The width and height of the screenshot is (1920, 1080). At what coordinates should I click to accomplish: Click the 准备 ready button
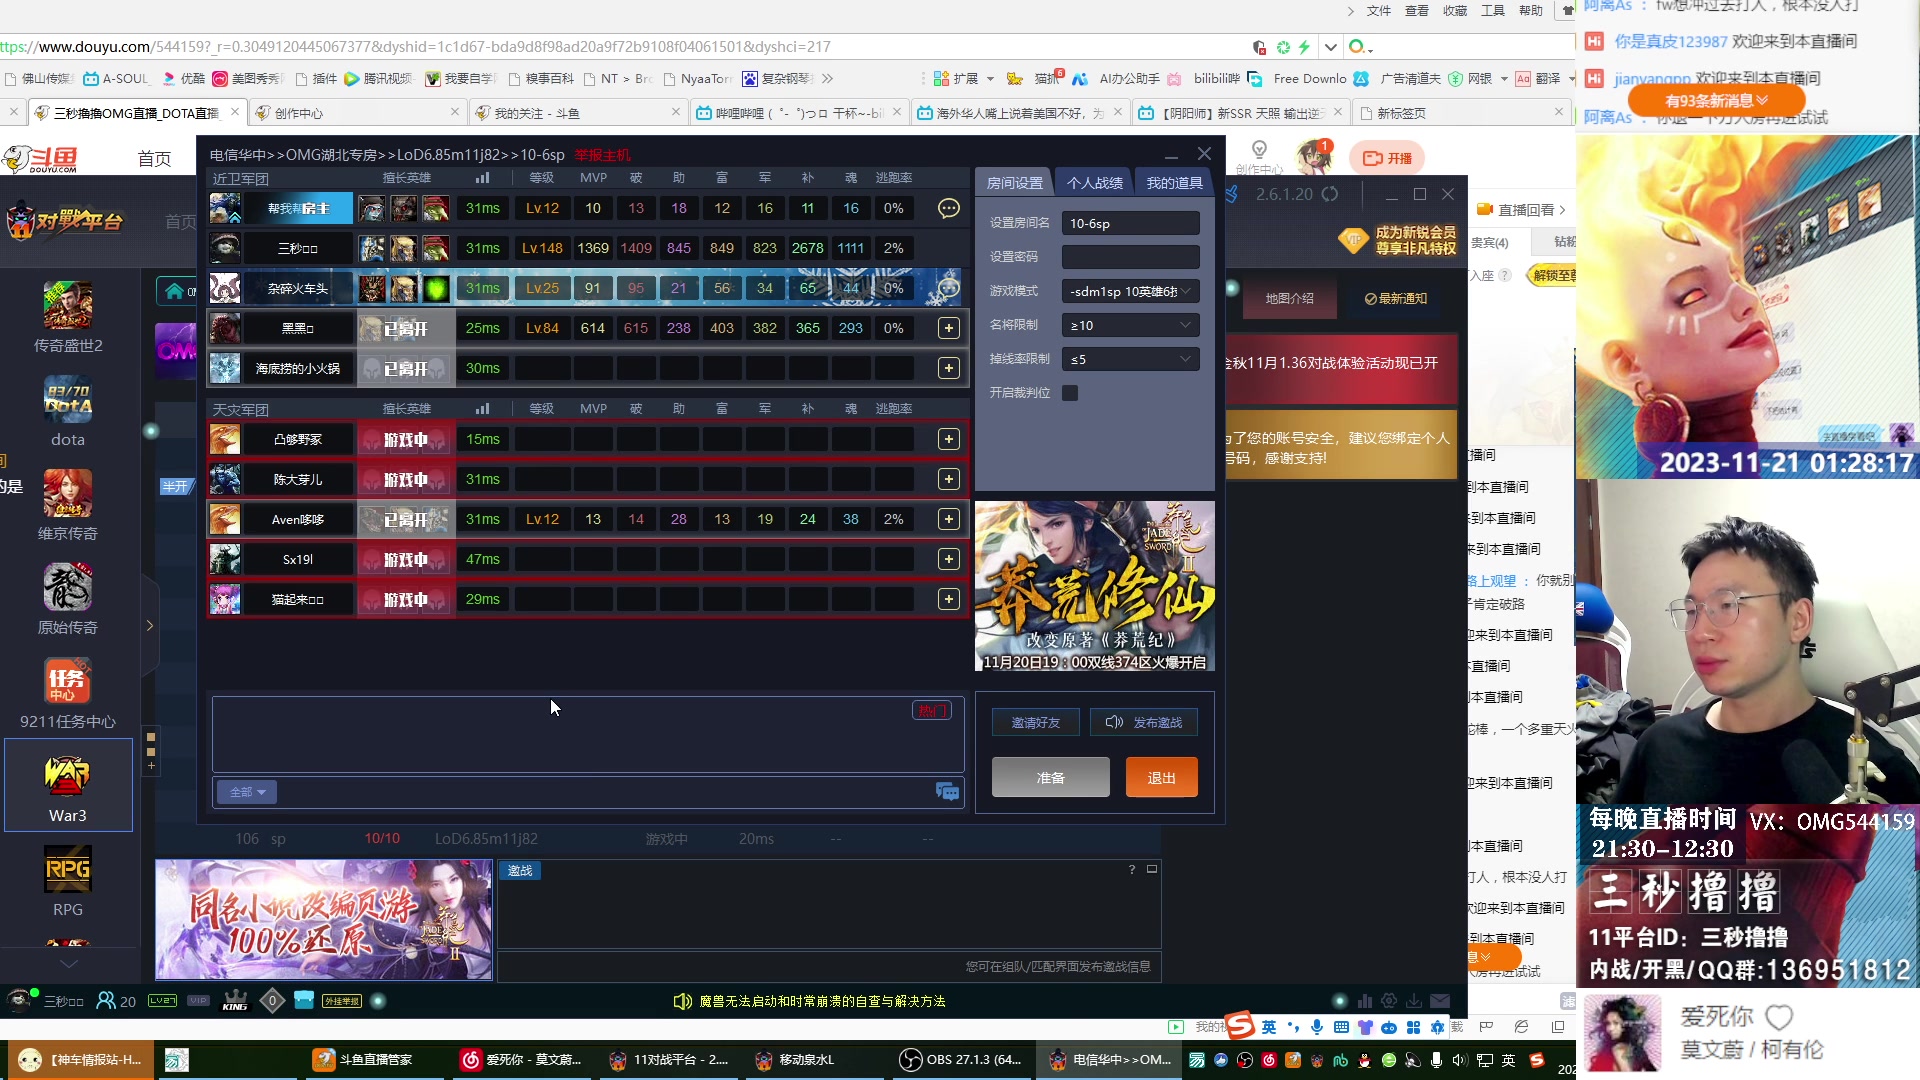click(1050, 777)
